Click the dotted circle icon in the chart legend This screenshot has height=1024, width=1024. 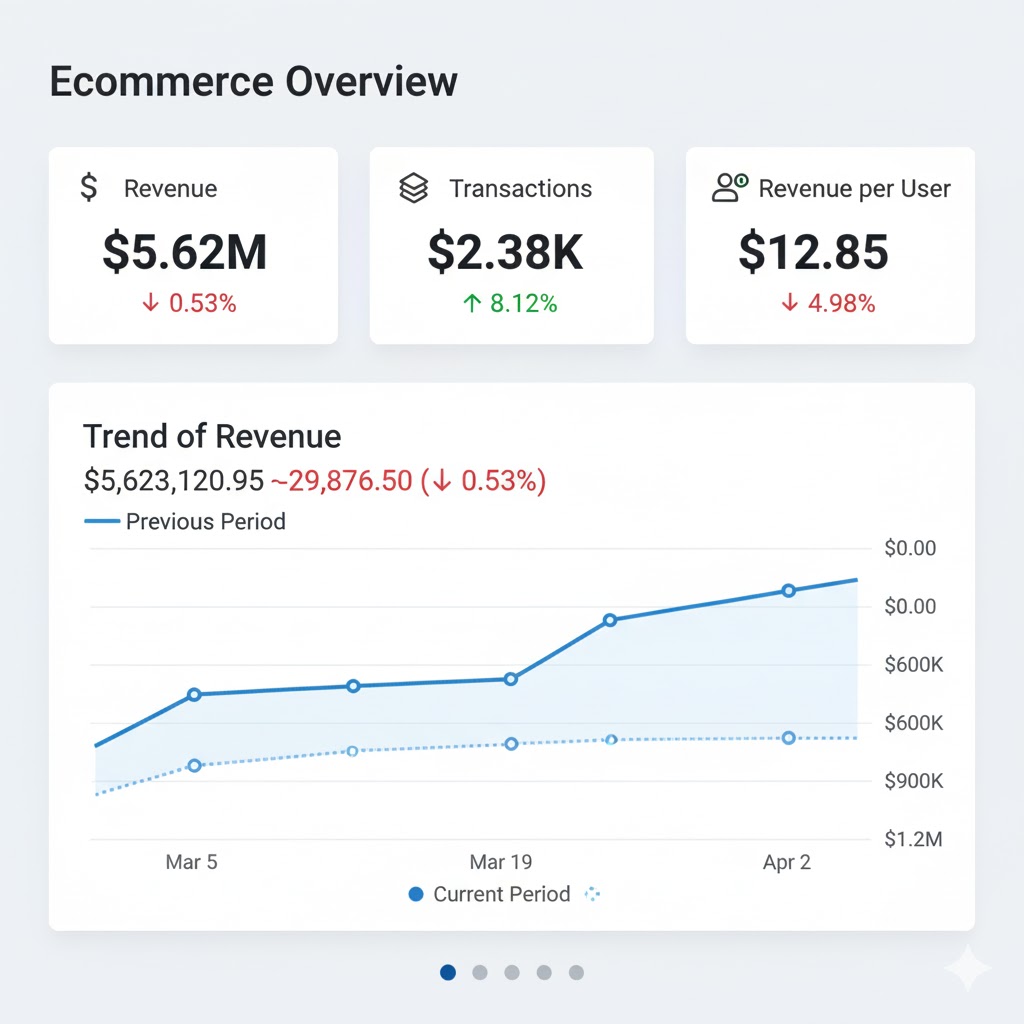591,894
